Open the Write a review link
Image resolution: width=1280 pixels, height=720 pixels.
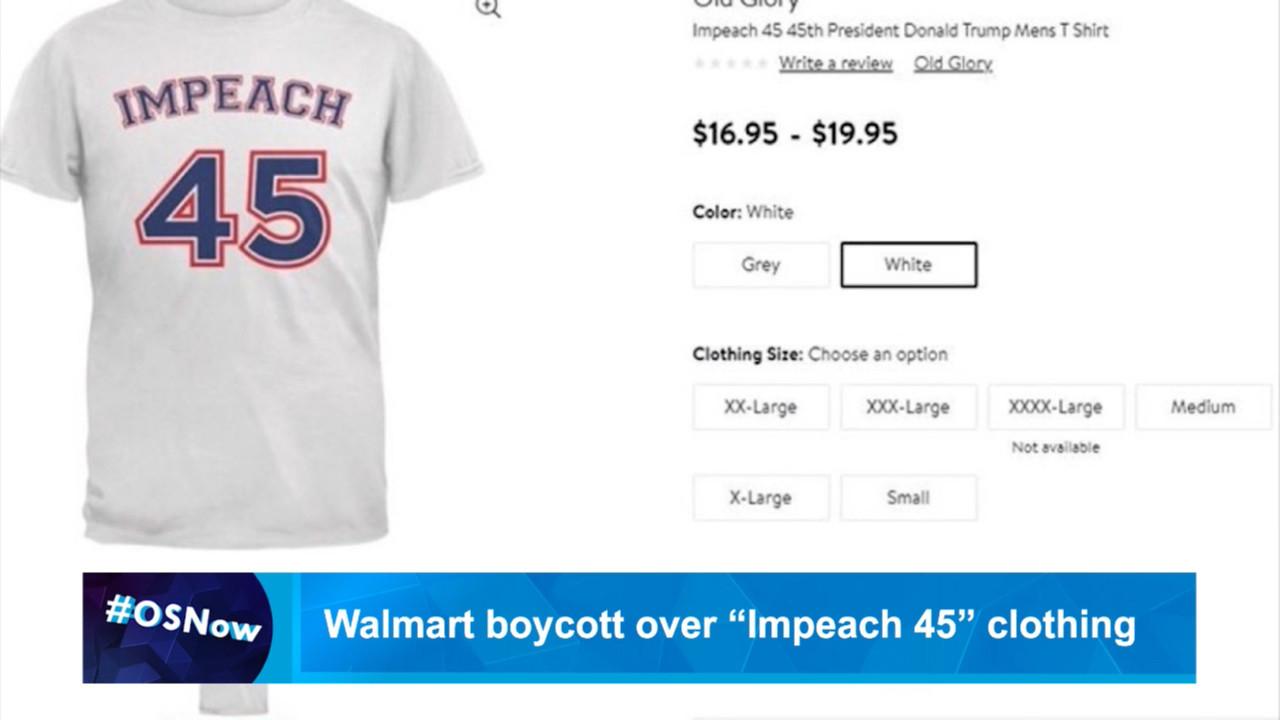click(x=835, y=63)
